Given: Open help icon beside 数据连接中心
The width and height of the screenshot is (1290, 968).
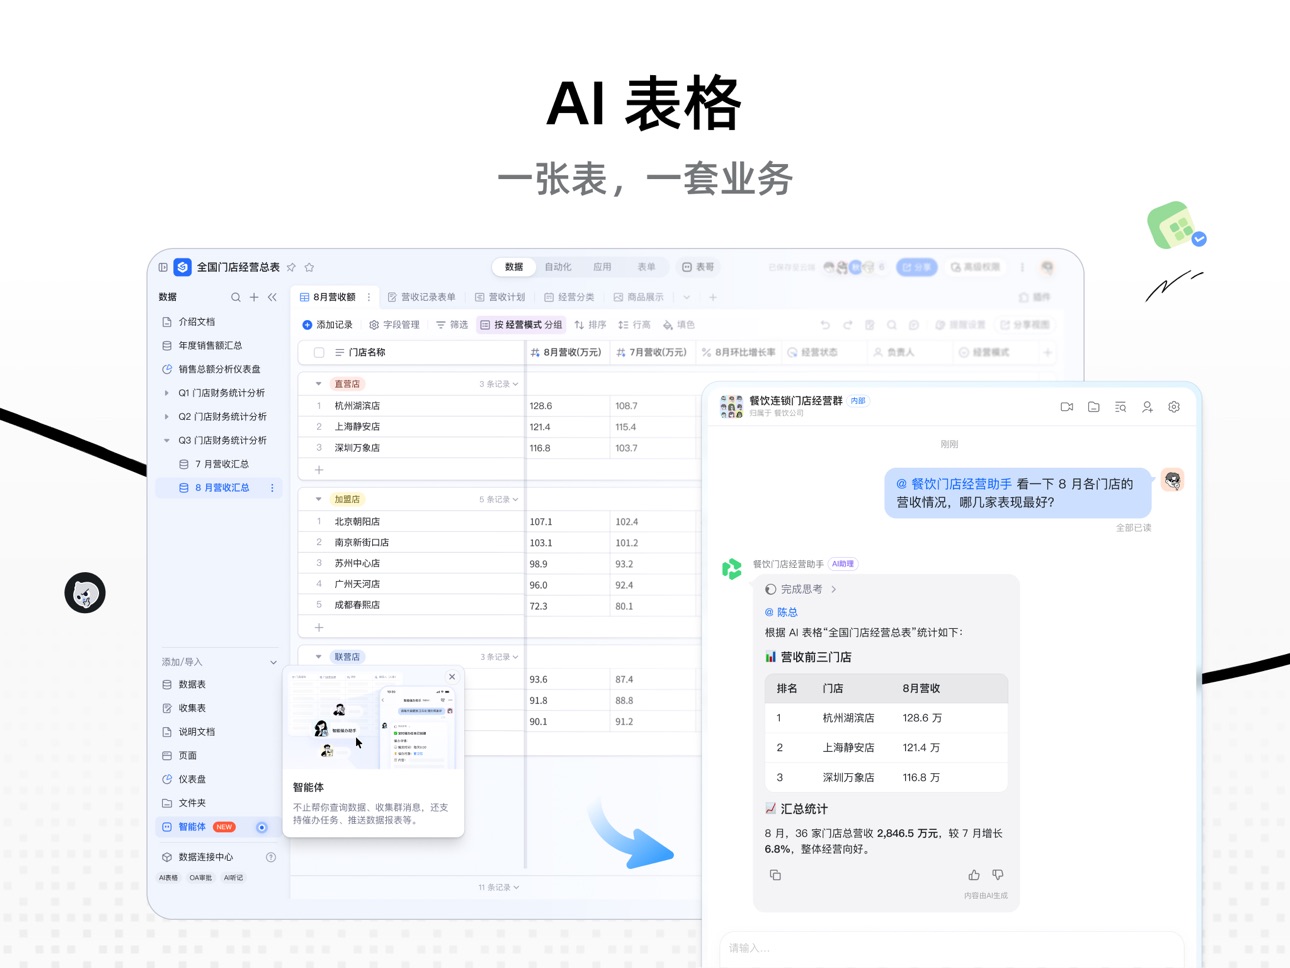Looking at the screenshot, I should pyautogui.click(x=271, y=857).
